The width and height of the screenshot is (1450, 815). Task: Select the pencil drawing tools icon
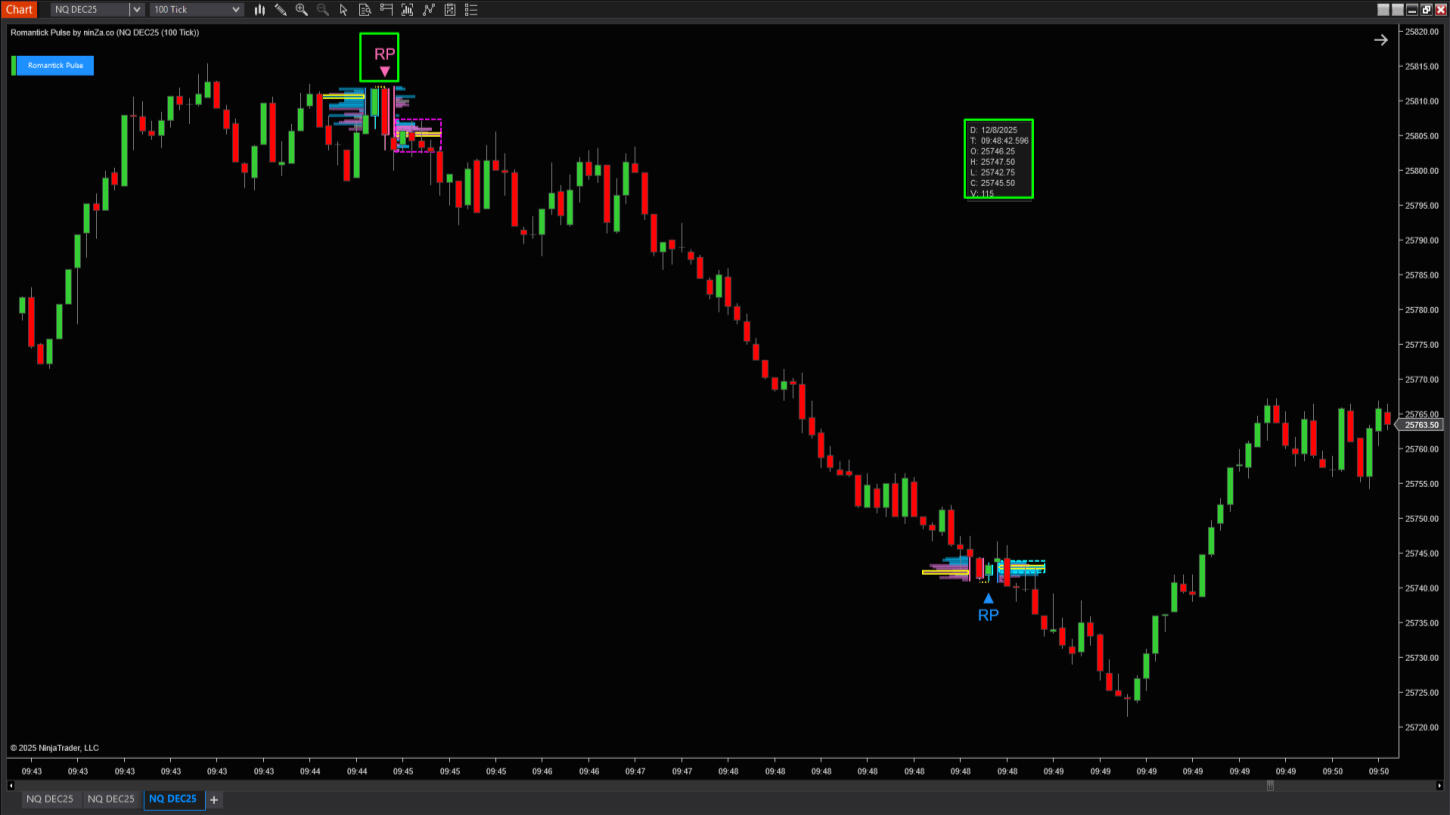(280, 10)
